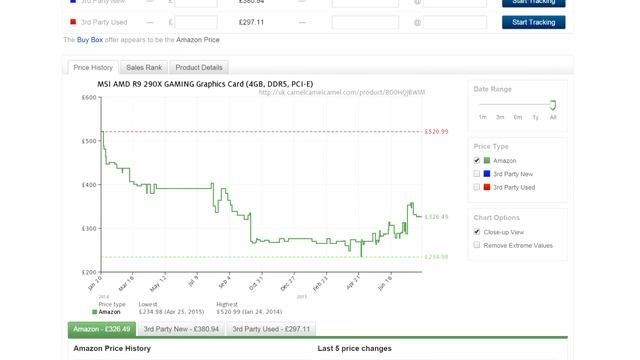Switch to the Sales Rank tab

pyautogui.click(x=144, y=67)
